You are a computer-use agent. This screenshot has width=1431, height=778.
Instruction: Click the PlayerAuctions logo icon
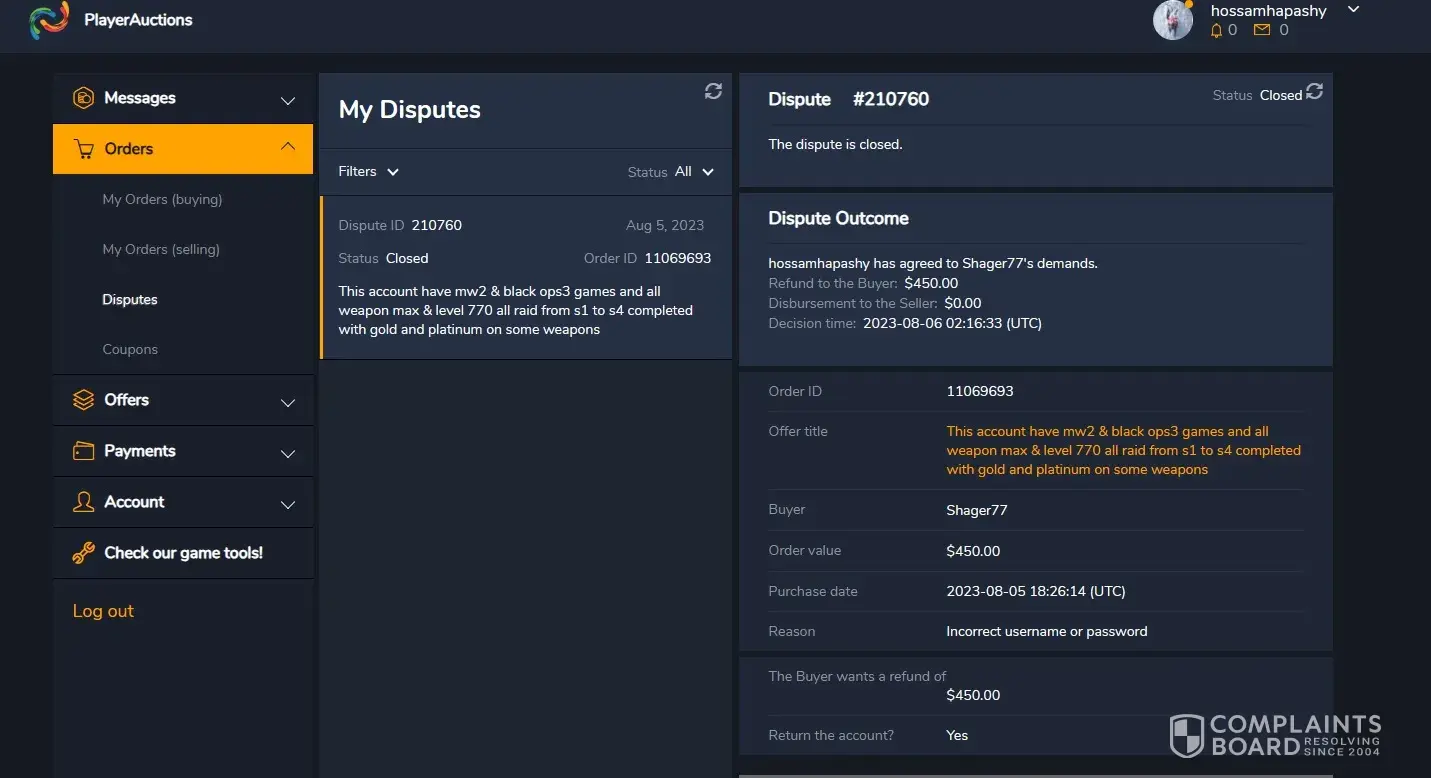[49, 20]
